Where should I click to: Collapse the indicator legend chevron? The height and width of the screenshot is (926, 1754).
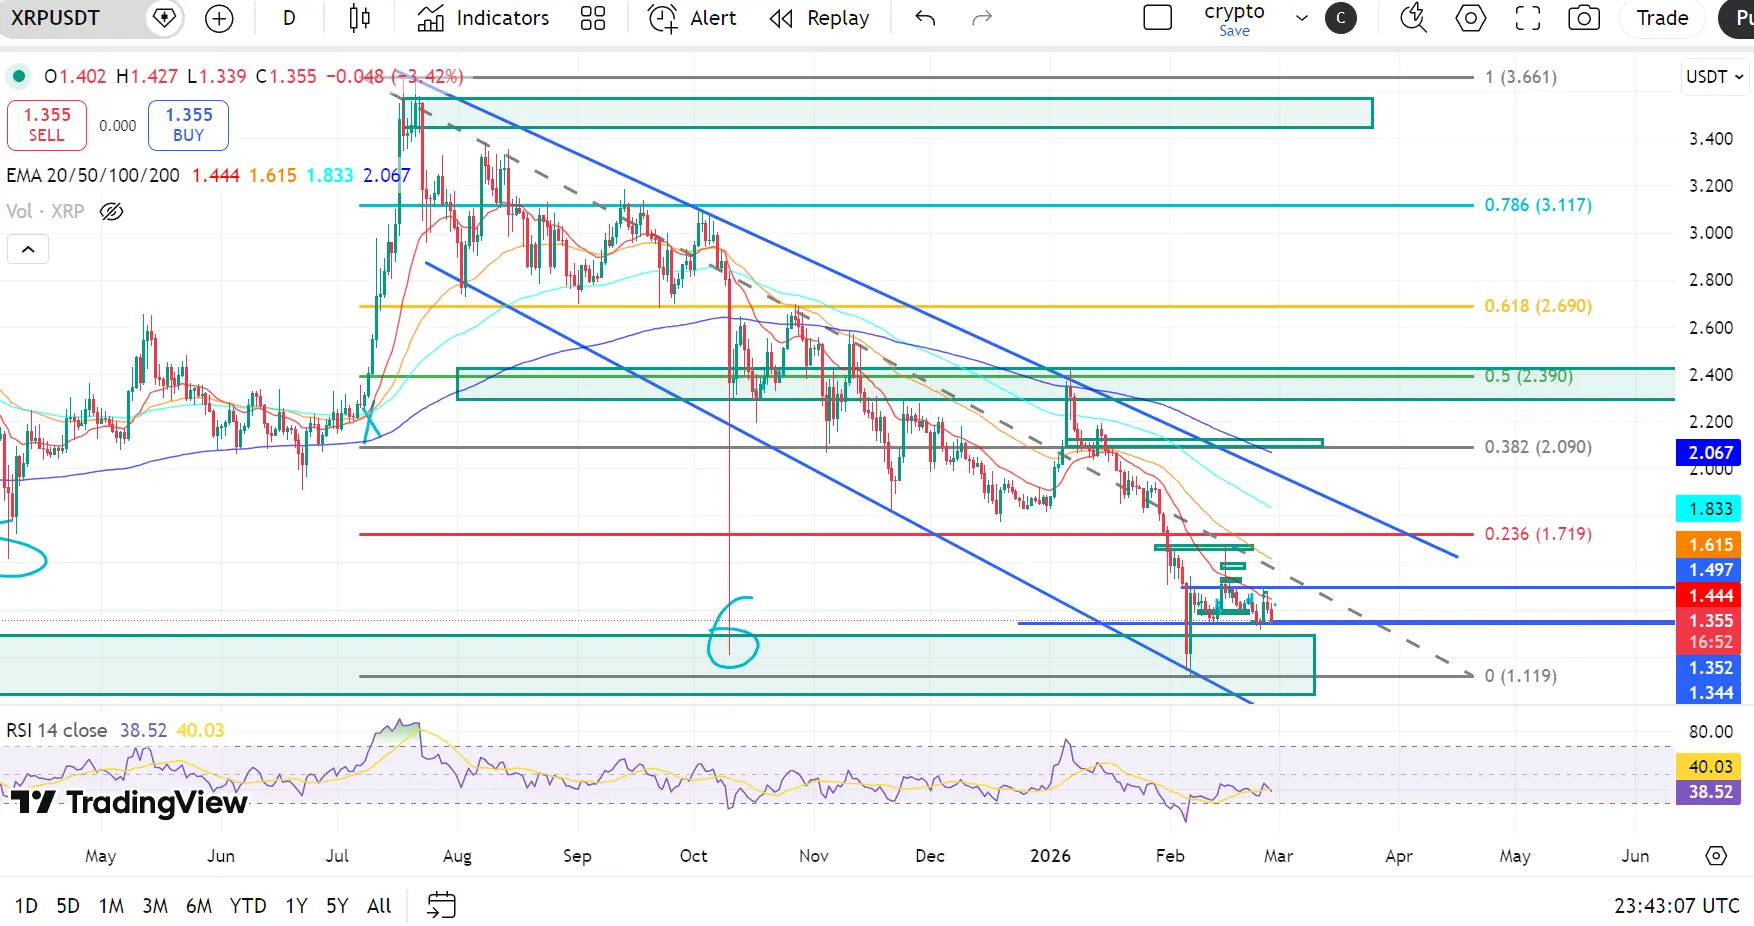[28, 249]
